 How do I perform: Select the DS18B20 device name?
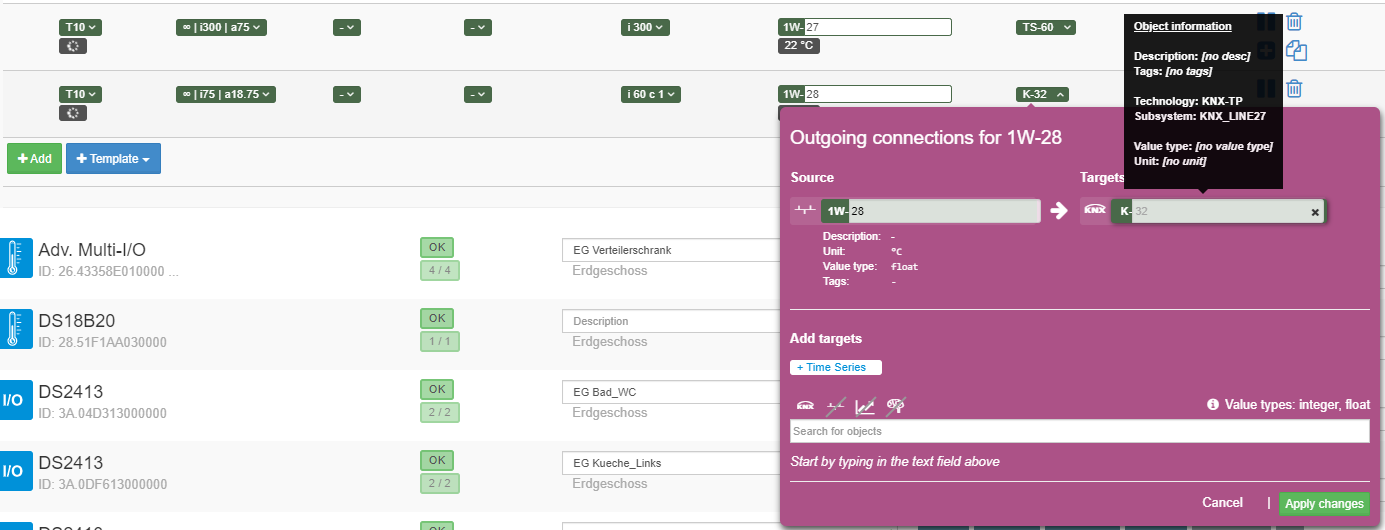pos(77,321)
